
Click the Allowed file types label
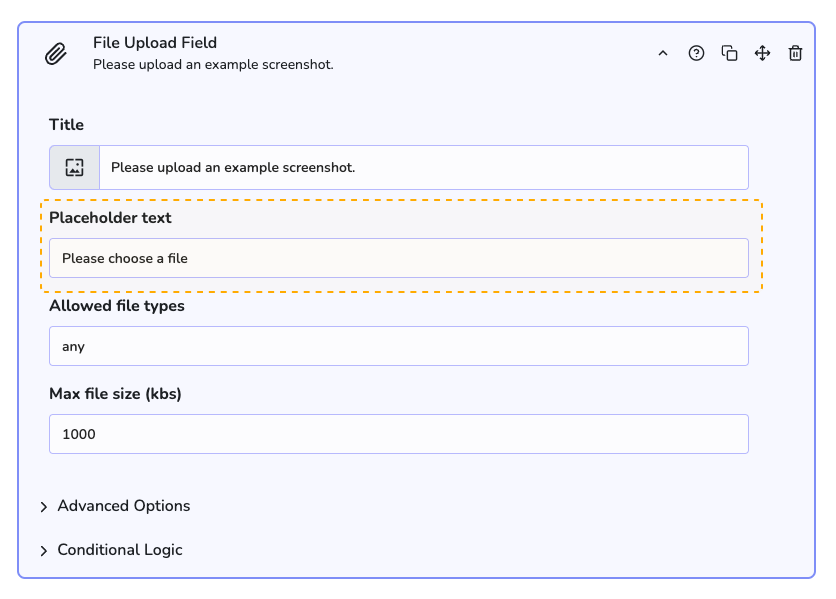[x=117, y=306]
